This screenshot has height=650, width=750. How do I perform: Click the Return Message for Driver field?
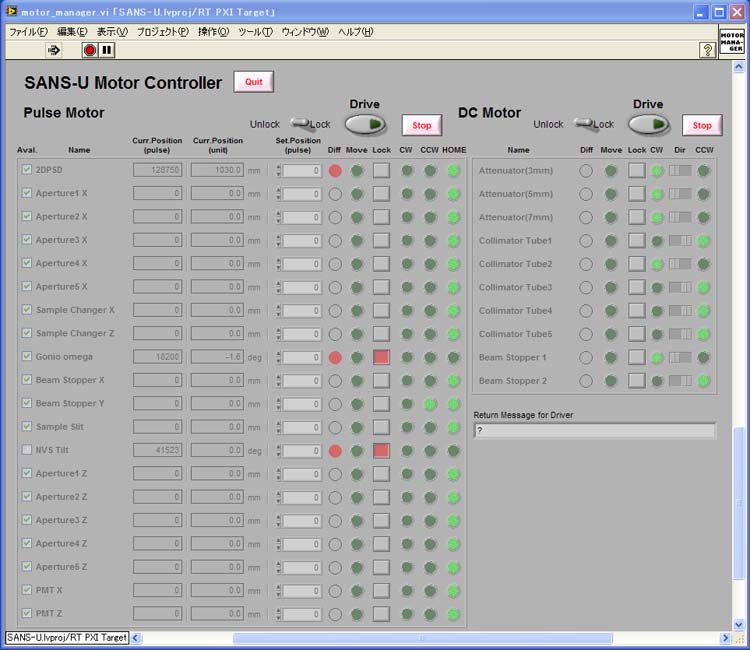click(595, 430)
